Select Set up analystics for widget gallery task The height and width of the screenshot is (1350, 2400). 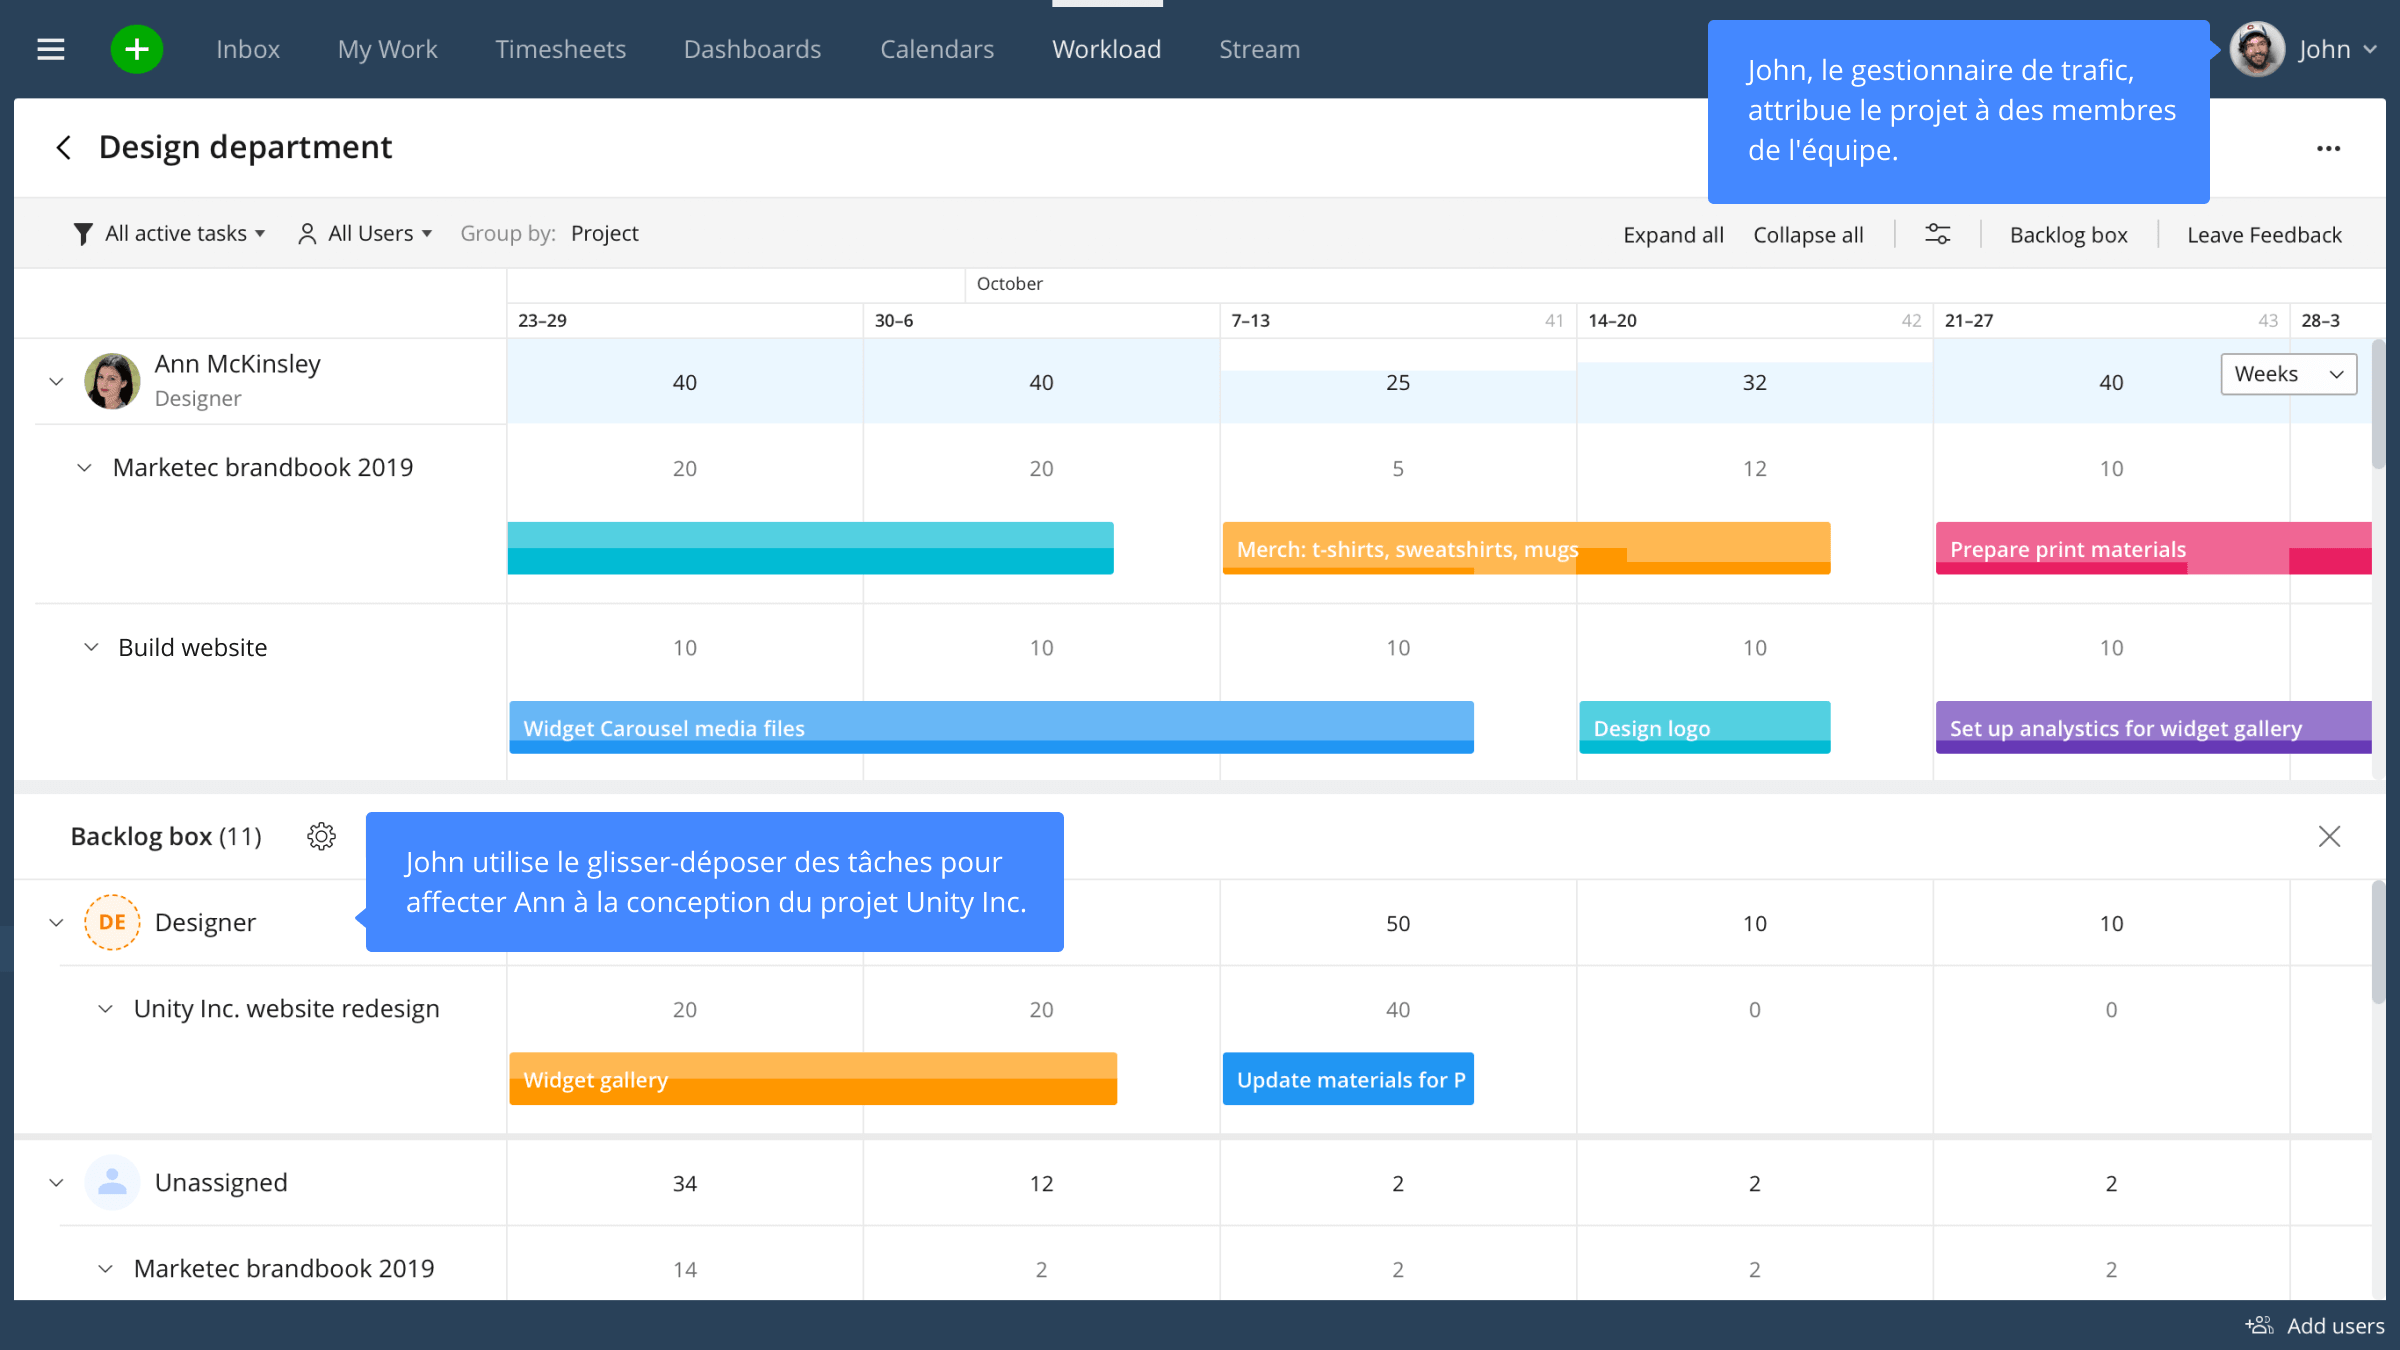coord(2153,727)
